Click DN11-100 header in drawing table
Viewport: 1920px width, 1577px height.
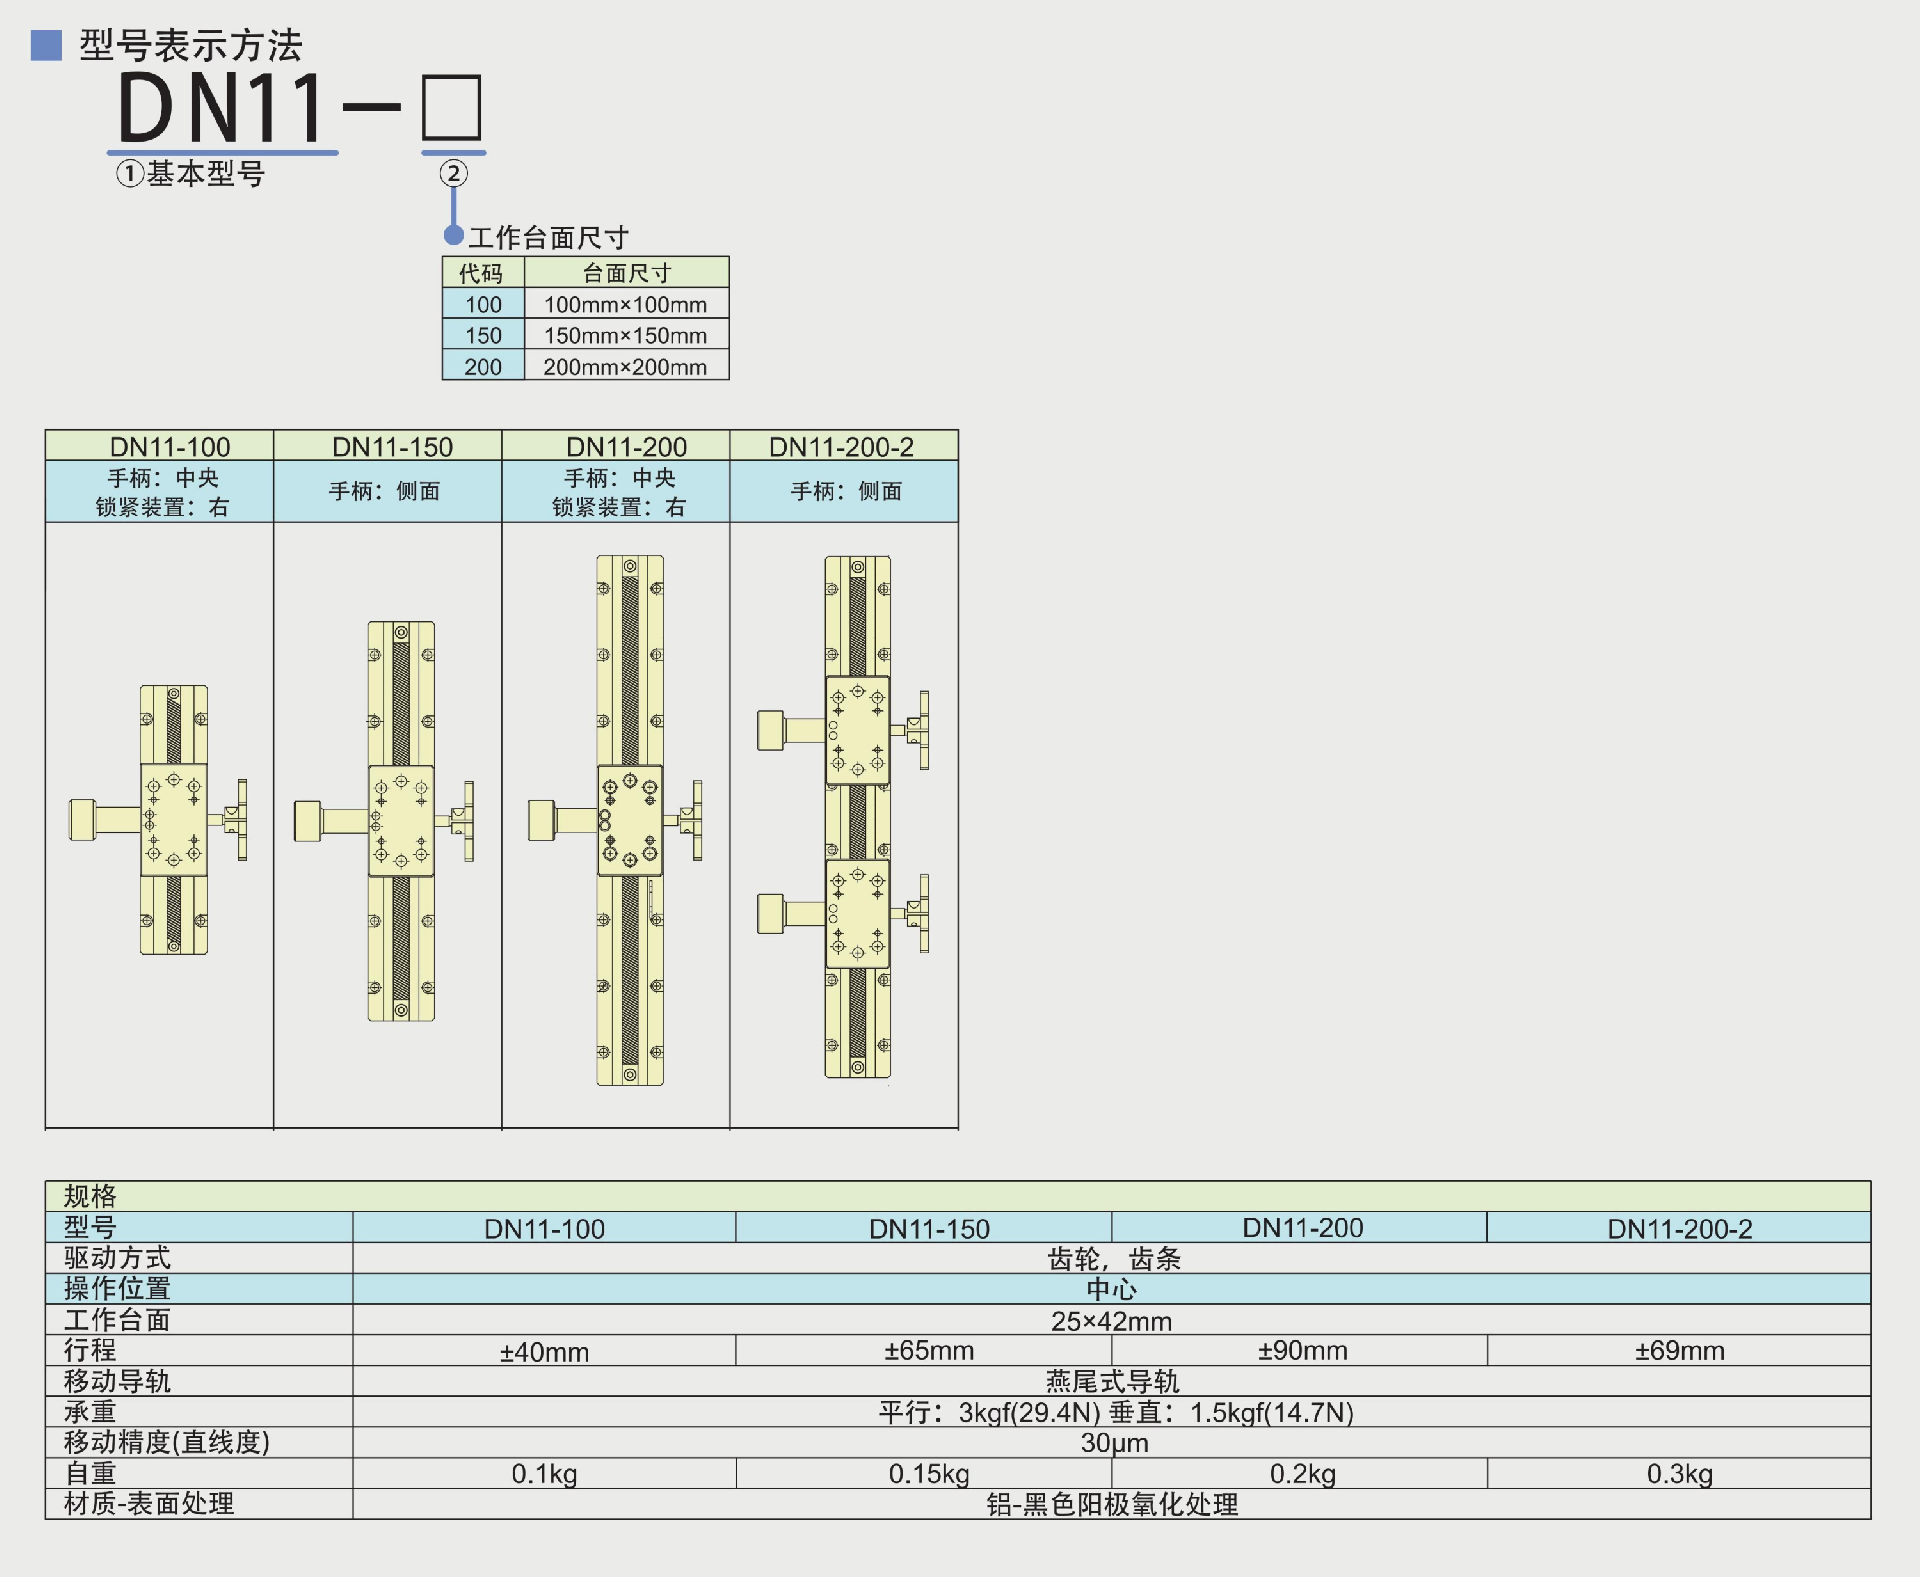[x=170, y=446]
